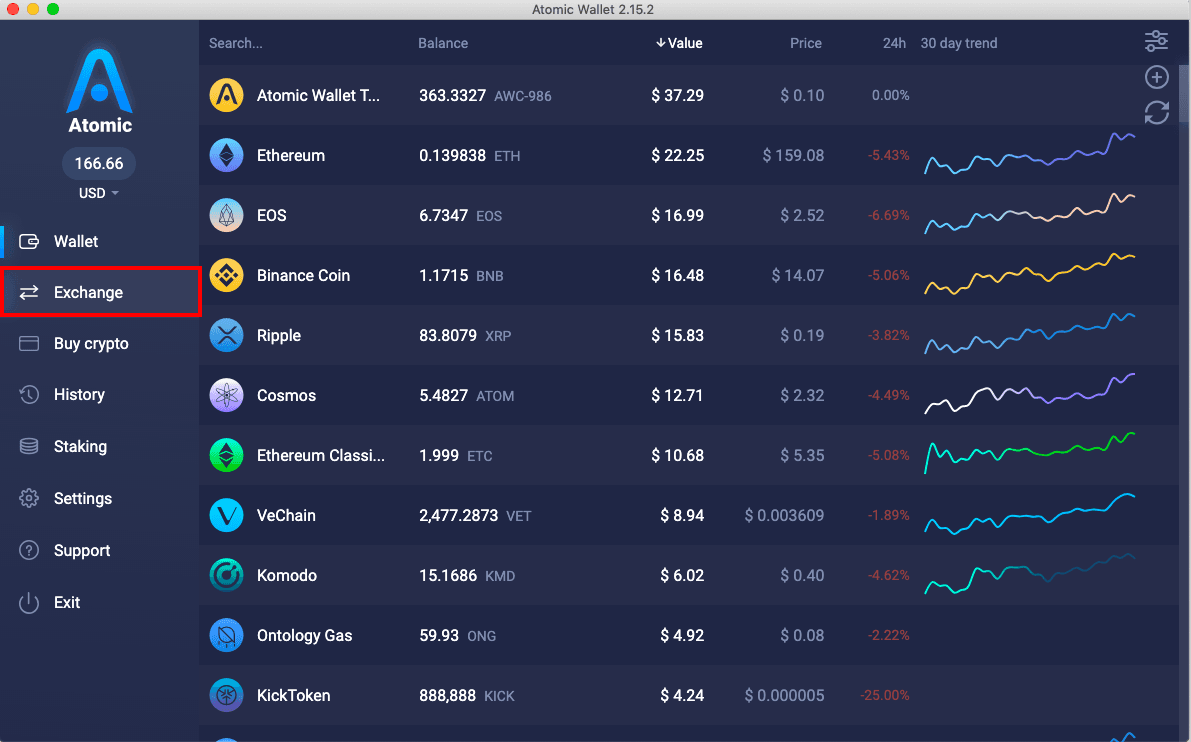
Task: Click the Ethereum Classic trend chart
Action: [x=1029, y=453]
